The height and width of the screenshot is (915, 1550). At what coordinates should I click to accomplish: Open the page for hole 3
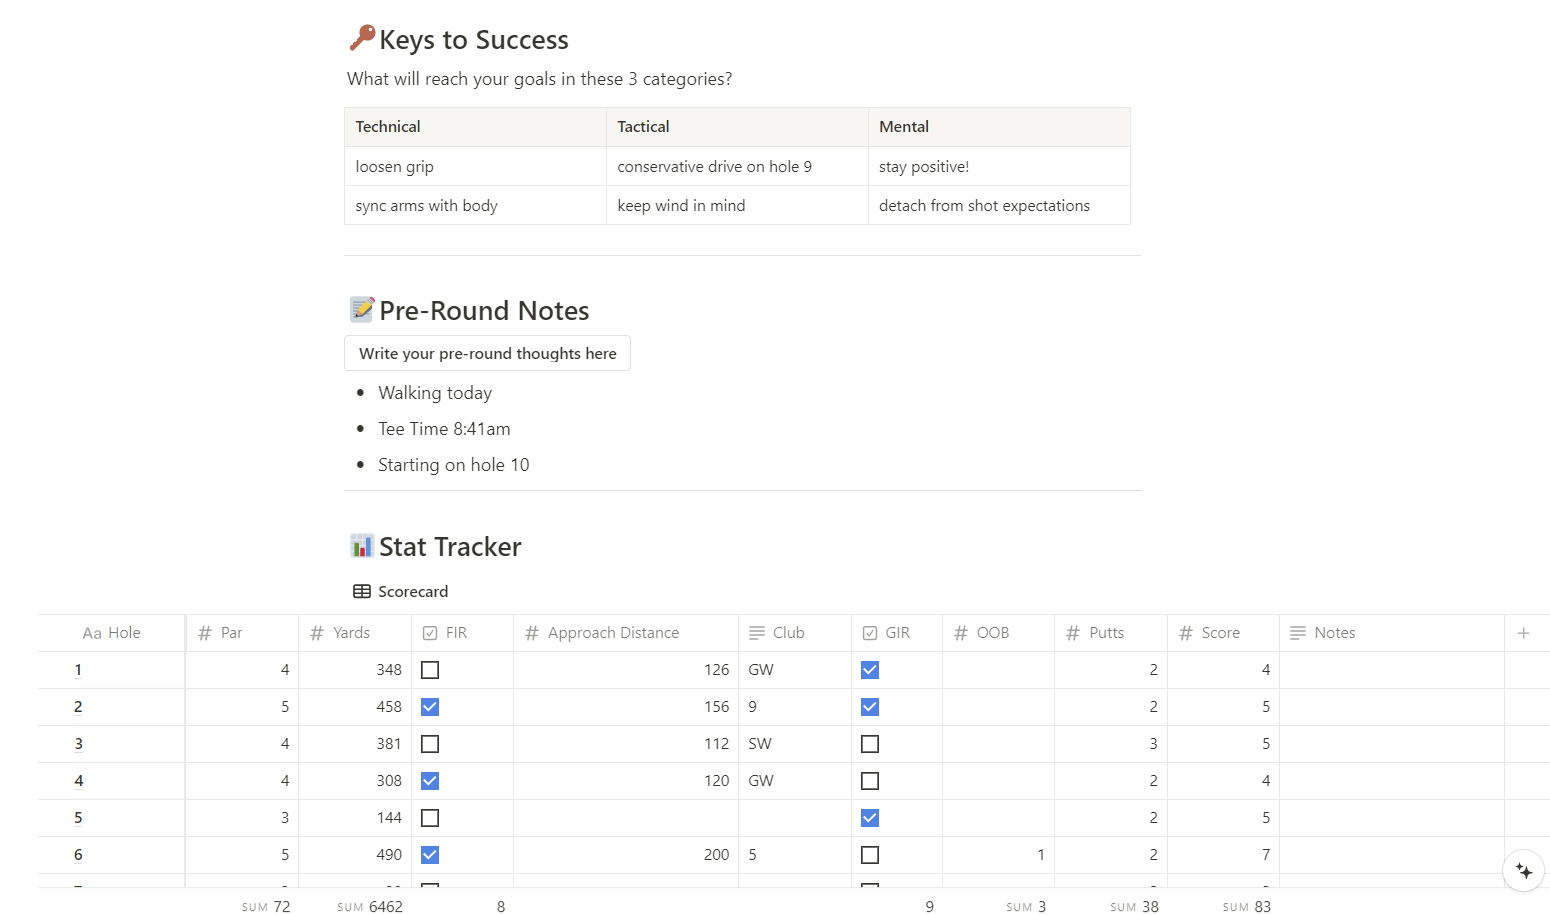(x=78, y=743)
